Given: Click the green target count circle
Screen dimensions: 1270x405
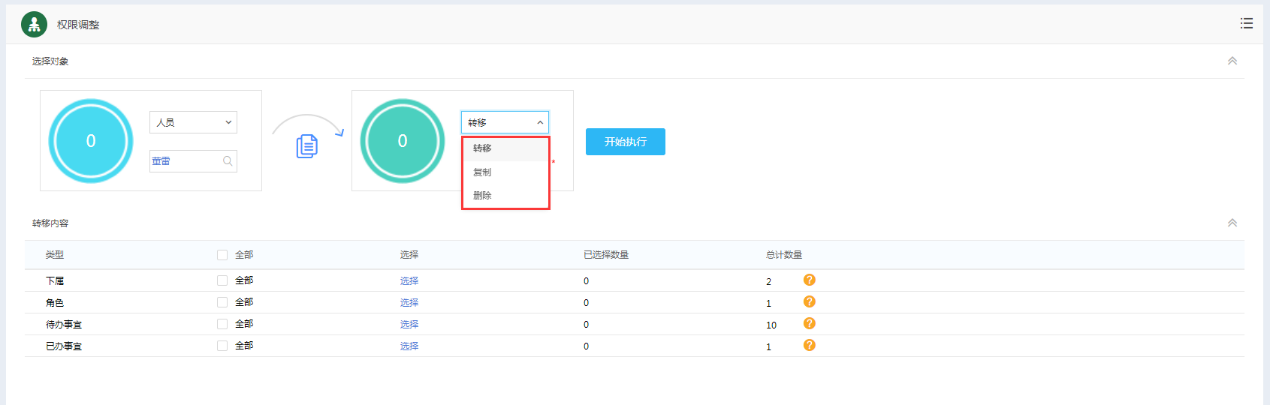Looking at the screenshot, I should coord(402,141).
